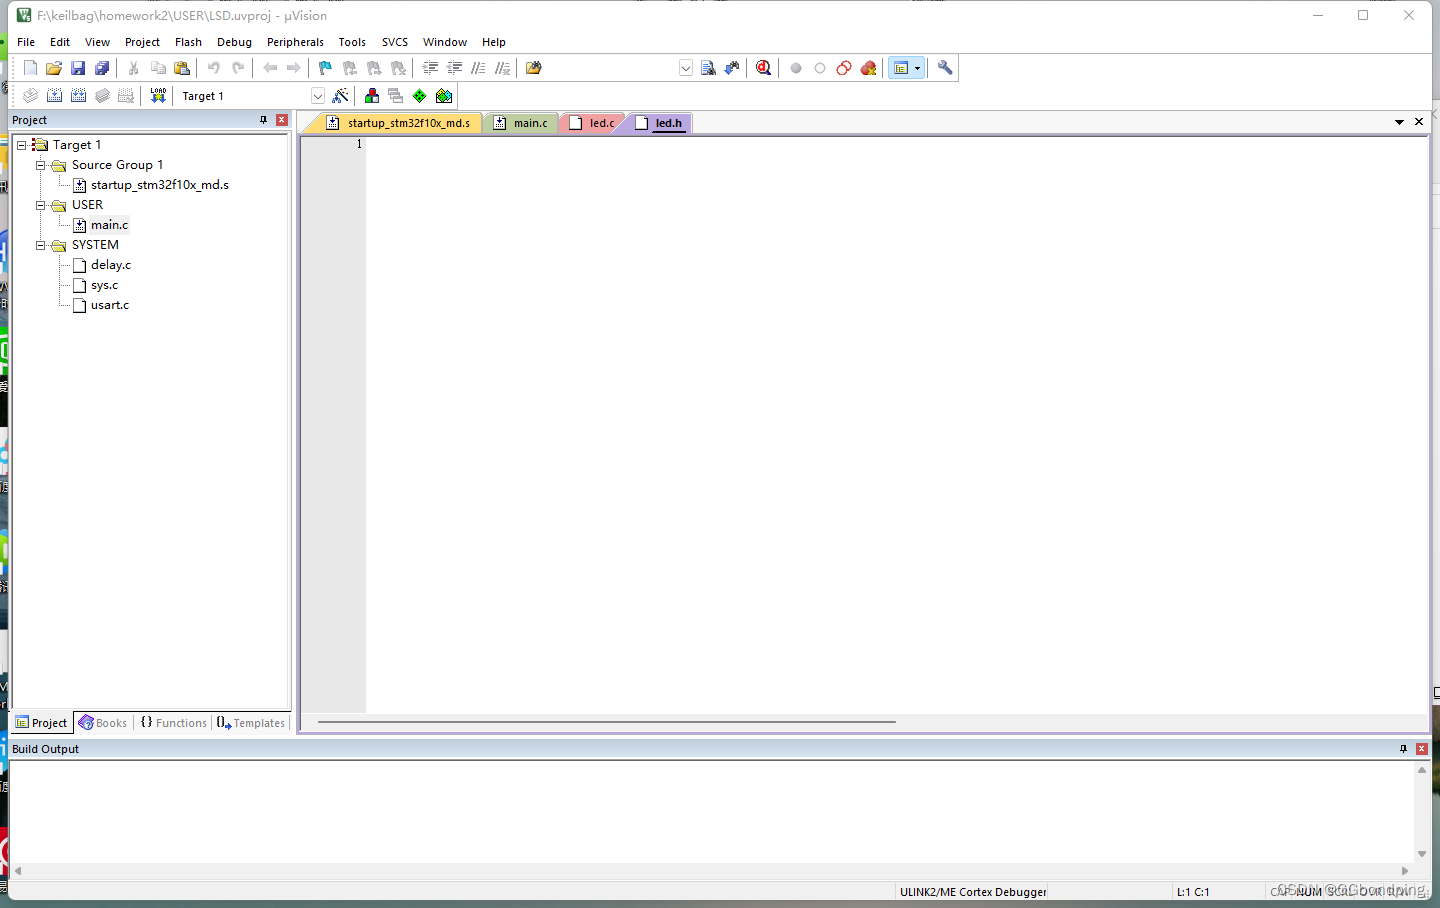The width and height of the screenshot is (1440, 908).
Task: Switch to the led.c editor tab
Action: click(x=593, y=123)
